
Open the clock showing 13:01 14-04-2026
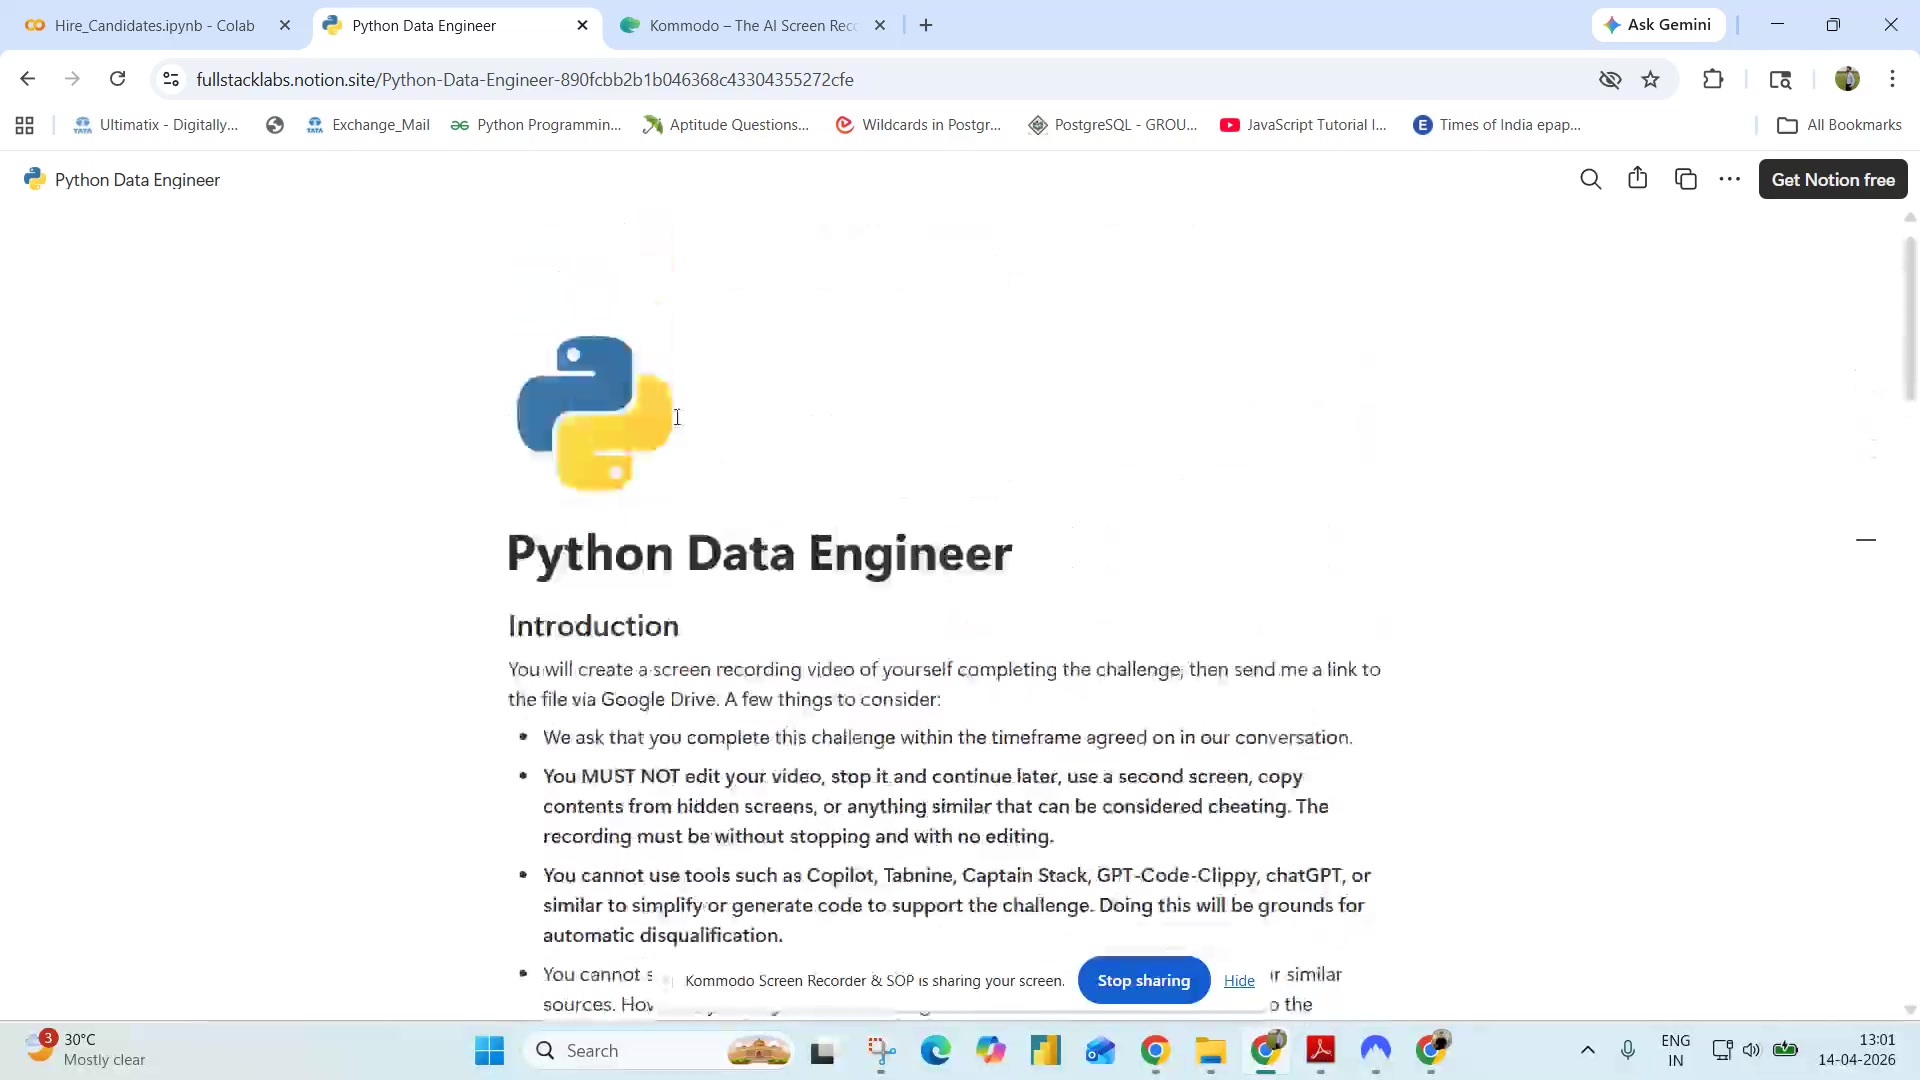[x=1857, y=1050]
